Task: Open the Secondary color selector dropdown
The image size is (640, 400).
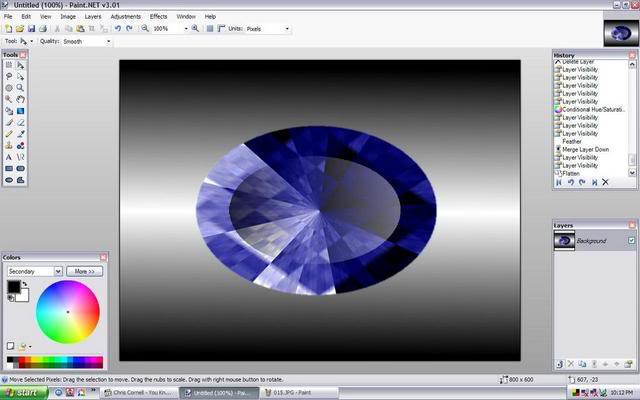Action: click(58, 271)
